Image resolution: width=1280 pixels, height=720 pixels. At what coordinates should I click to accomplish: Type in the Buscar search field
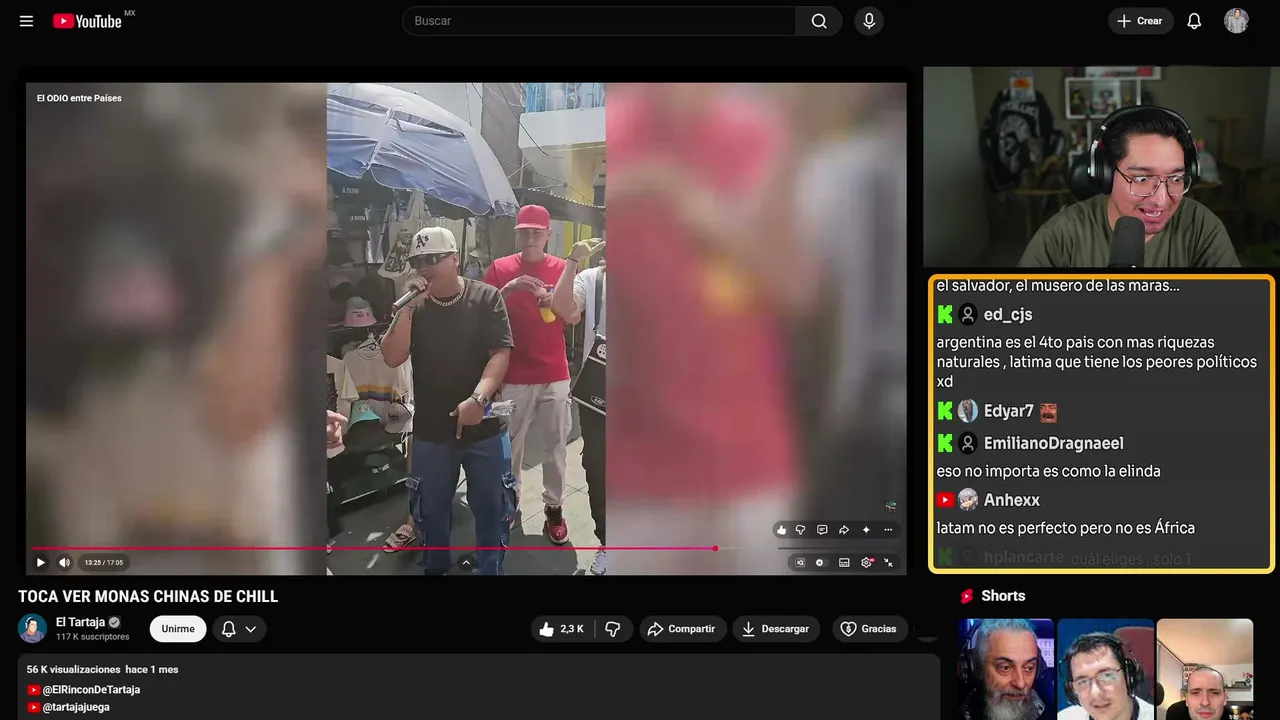(599, 21)
